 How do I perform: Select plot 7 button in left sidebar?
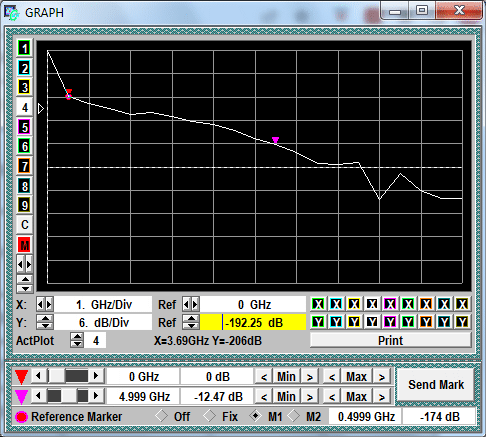coord(24,166)
